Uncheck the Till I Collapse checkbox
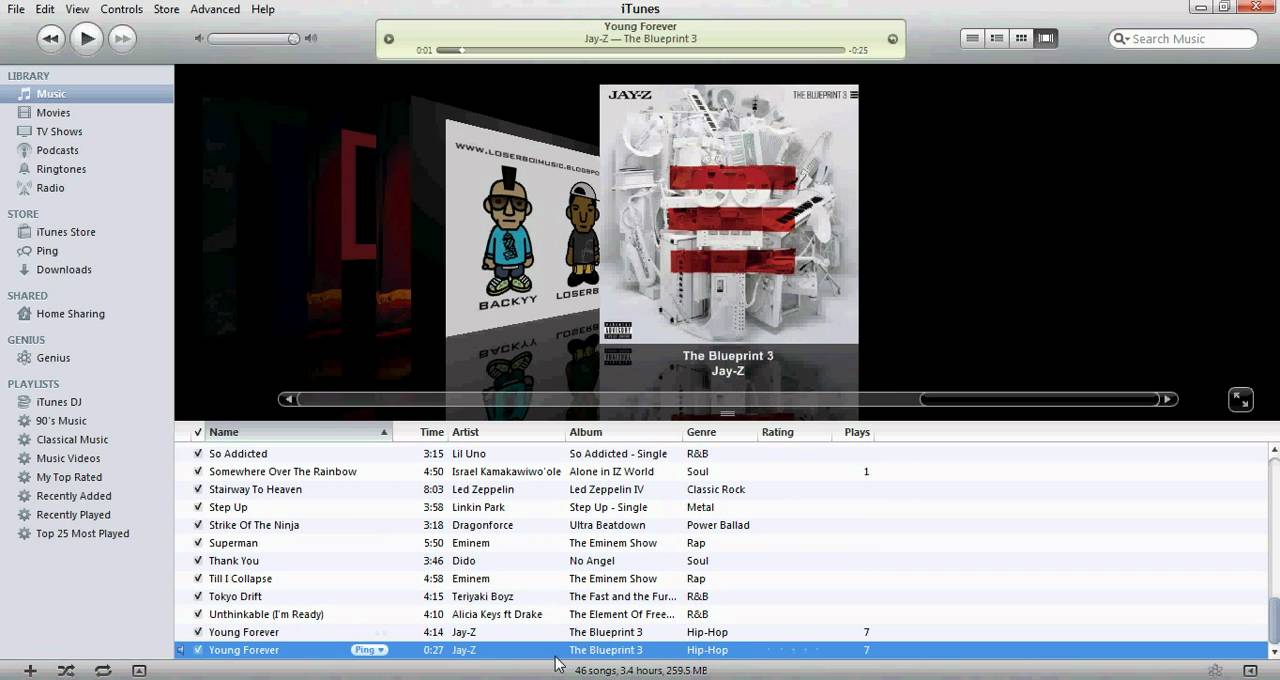1280x680 pixels. click(x=198, y=579)
